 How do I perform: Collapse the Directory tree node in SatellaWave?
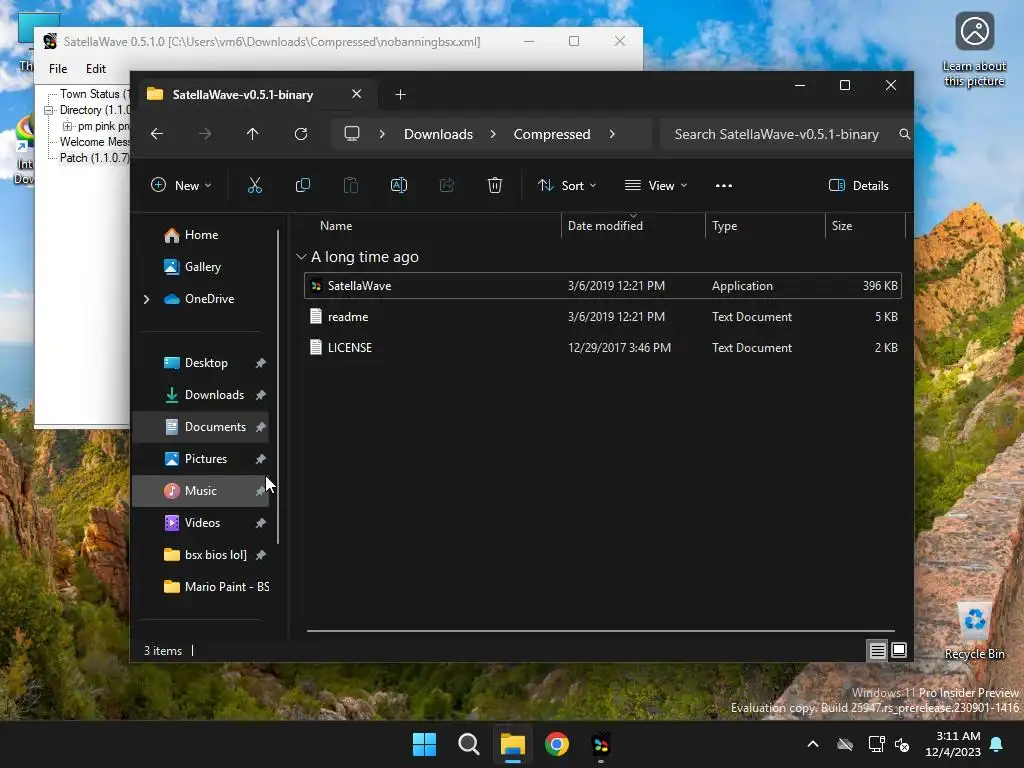tap(48, 110)
